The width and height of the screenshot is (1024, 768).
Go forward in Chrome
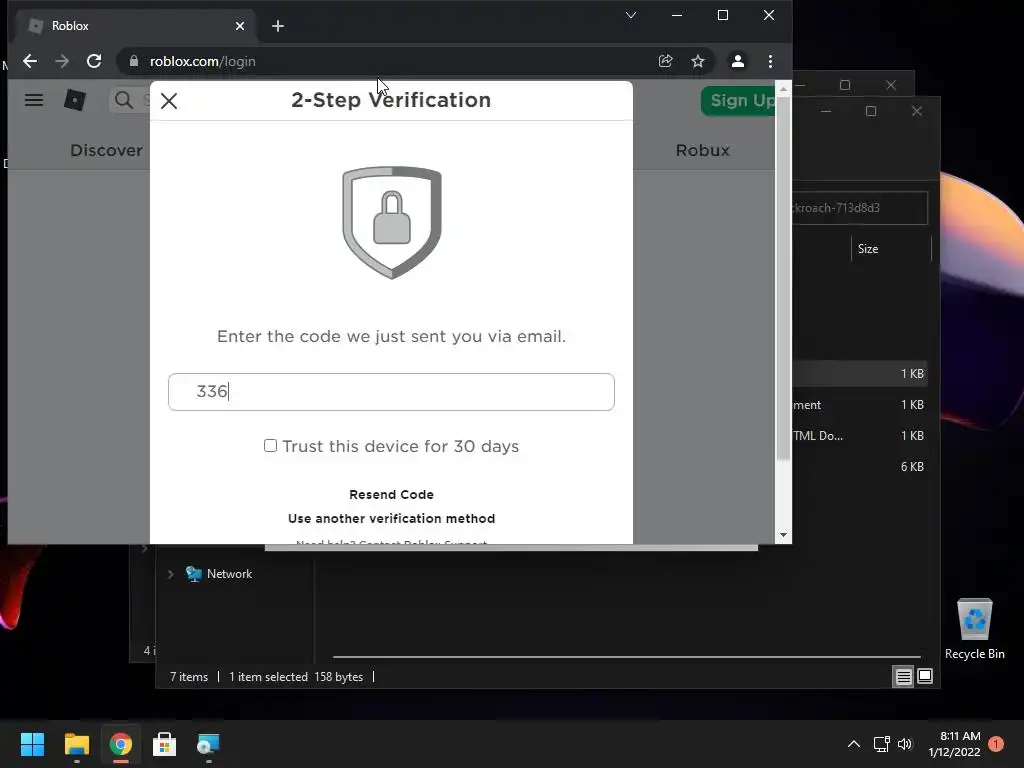[x=62, y=61]
